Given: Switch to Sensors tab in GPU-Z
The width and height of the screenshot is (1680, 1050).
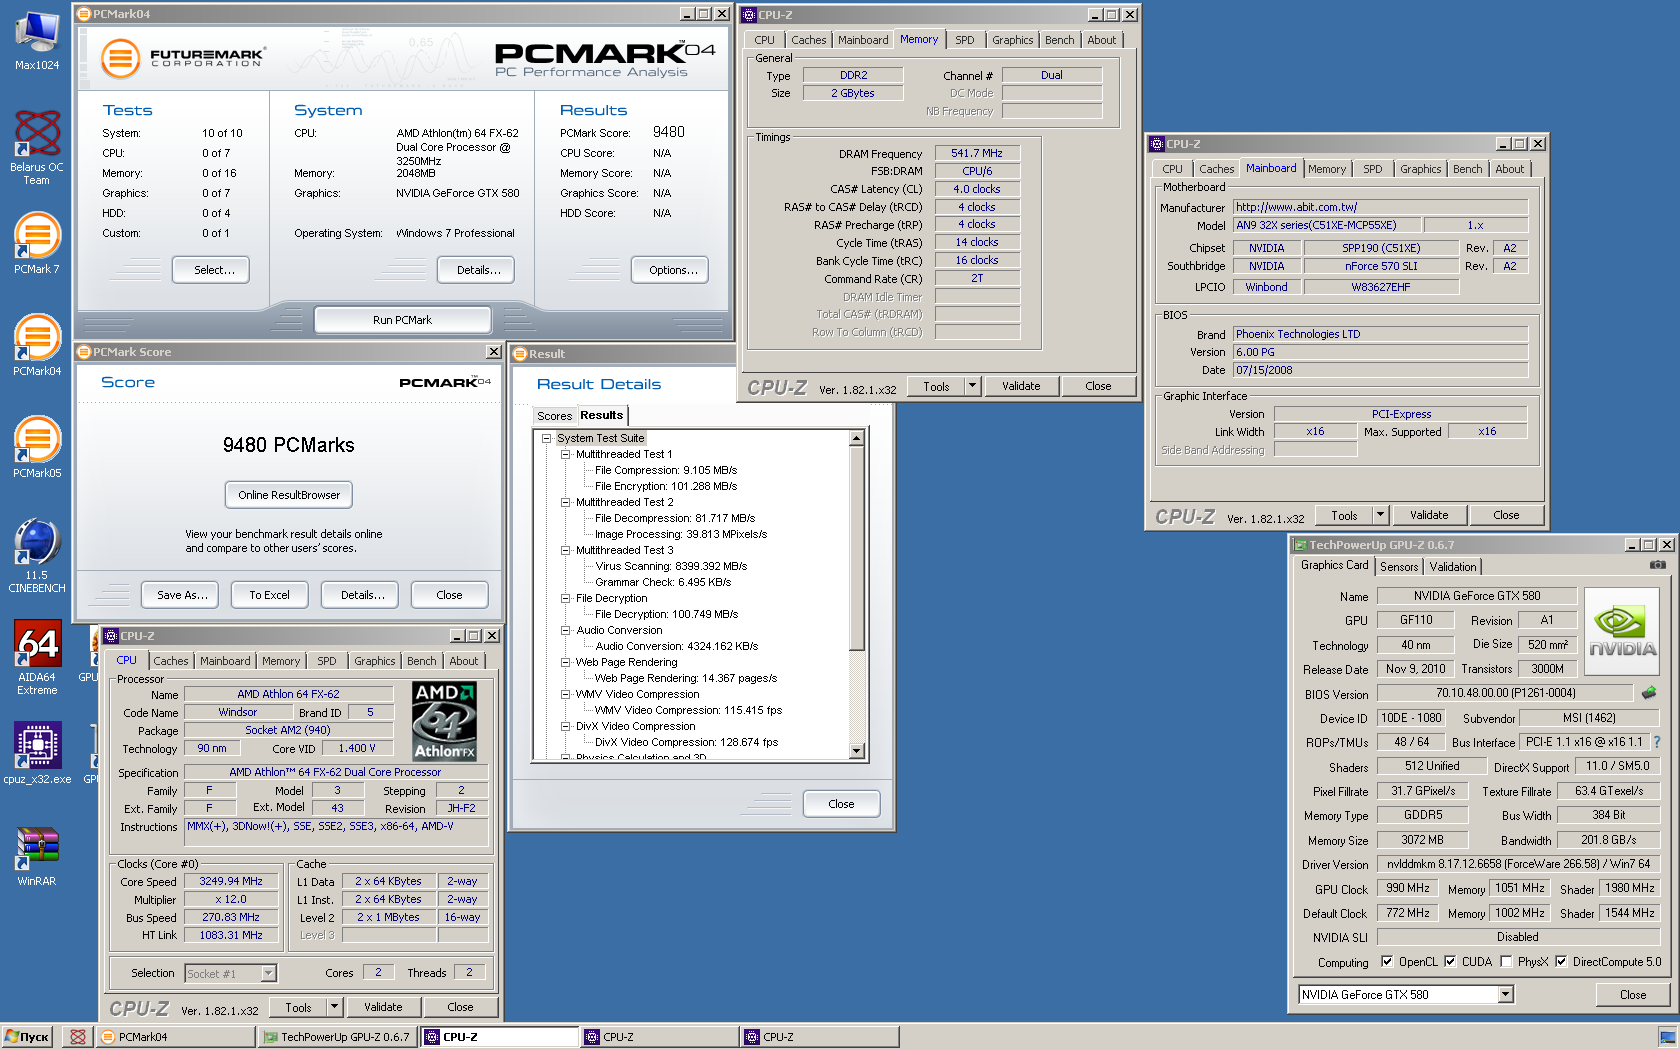Looking at the screenshot, I should (x=1399, y=567).
